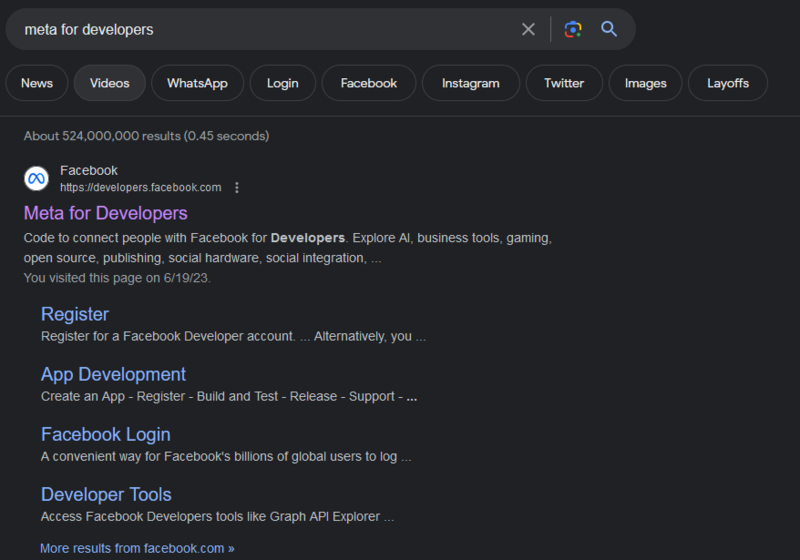Click 'You visited this page on 6/19/23.' text
The image size is (800, 560).
pos(117,278)
